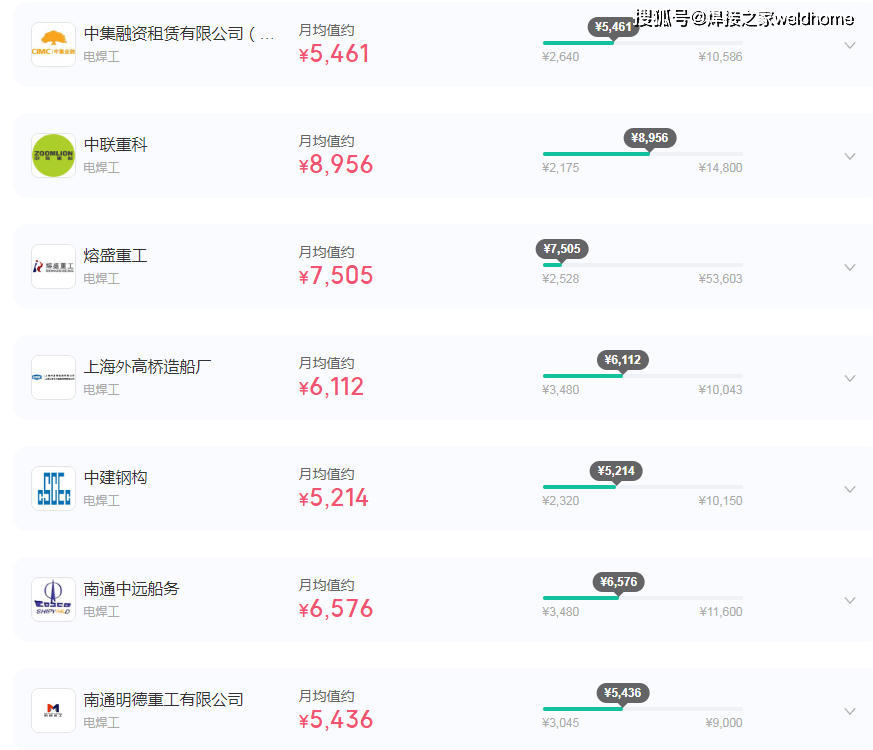Open the 南通明德重工有限公司 company link
873x750 pixels.
(x=163, y=699)
